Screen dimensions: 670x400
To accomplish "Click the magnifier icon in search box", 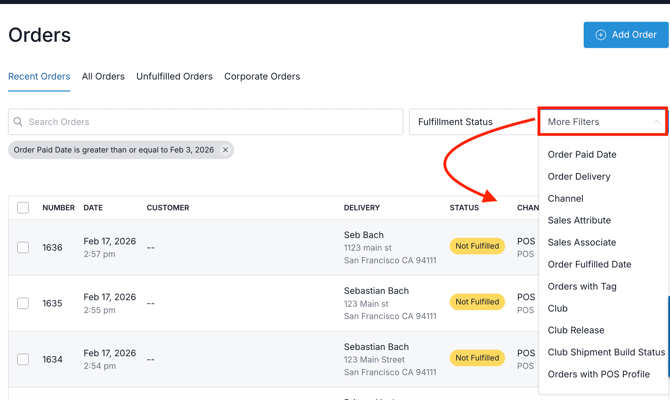I will pyautogui.click(x=18, y=122).
